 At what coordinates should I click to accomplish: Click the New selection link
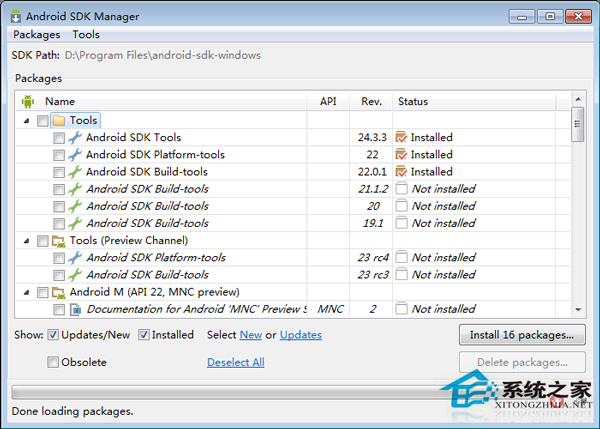[x=251, y=335]
